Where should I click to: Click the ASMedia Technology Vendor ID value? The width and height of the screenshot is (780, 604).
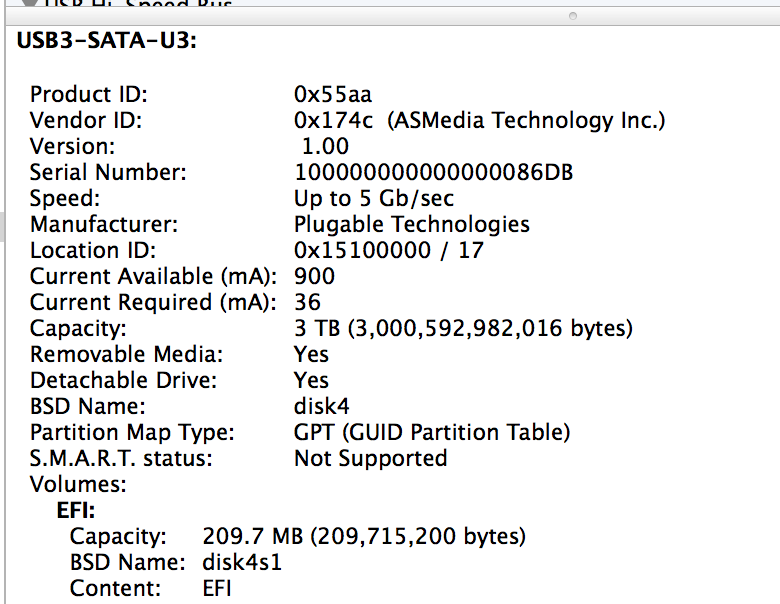pyautogui.click(x=480, y=121)
